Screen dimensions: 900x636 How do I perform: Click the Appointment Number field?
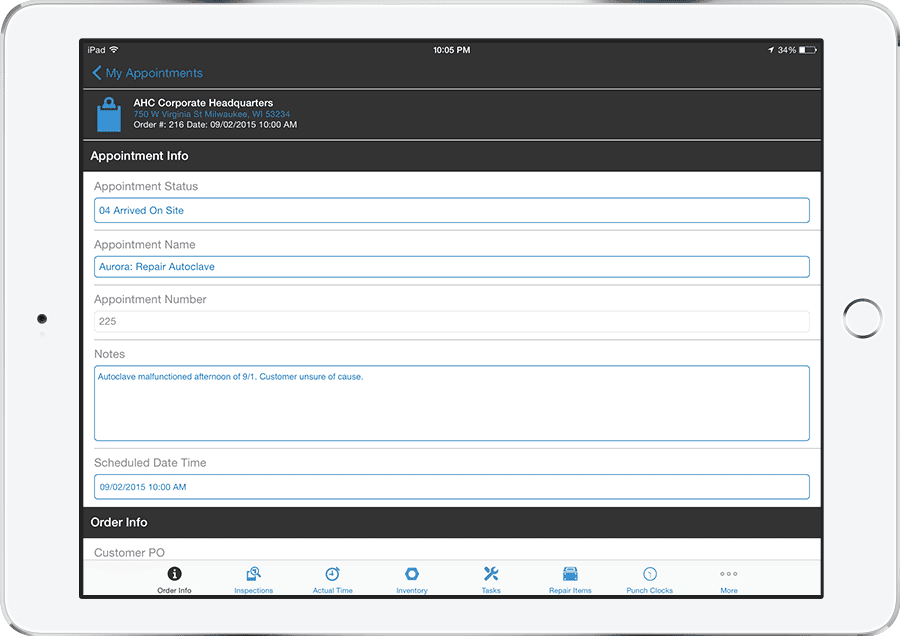coord(450,321)
